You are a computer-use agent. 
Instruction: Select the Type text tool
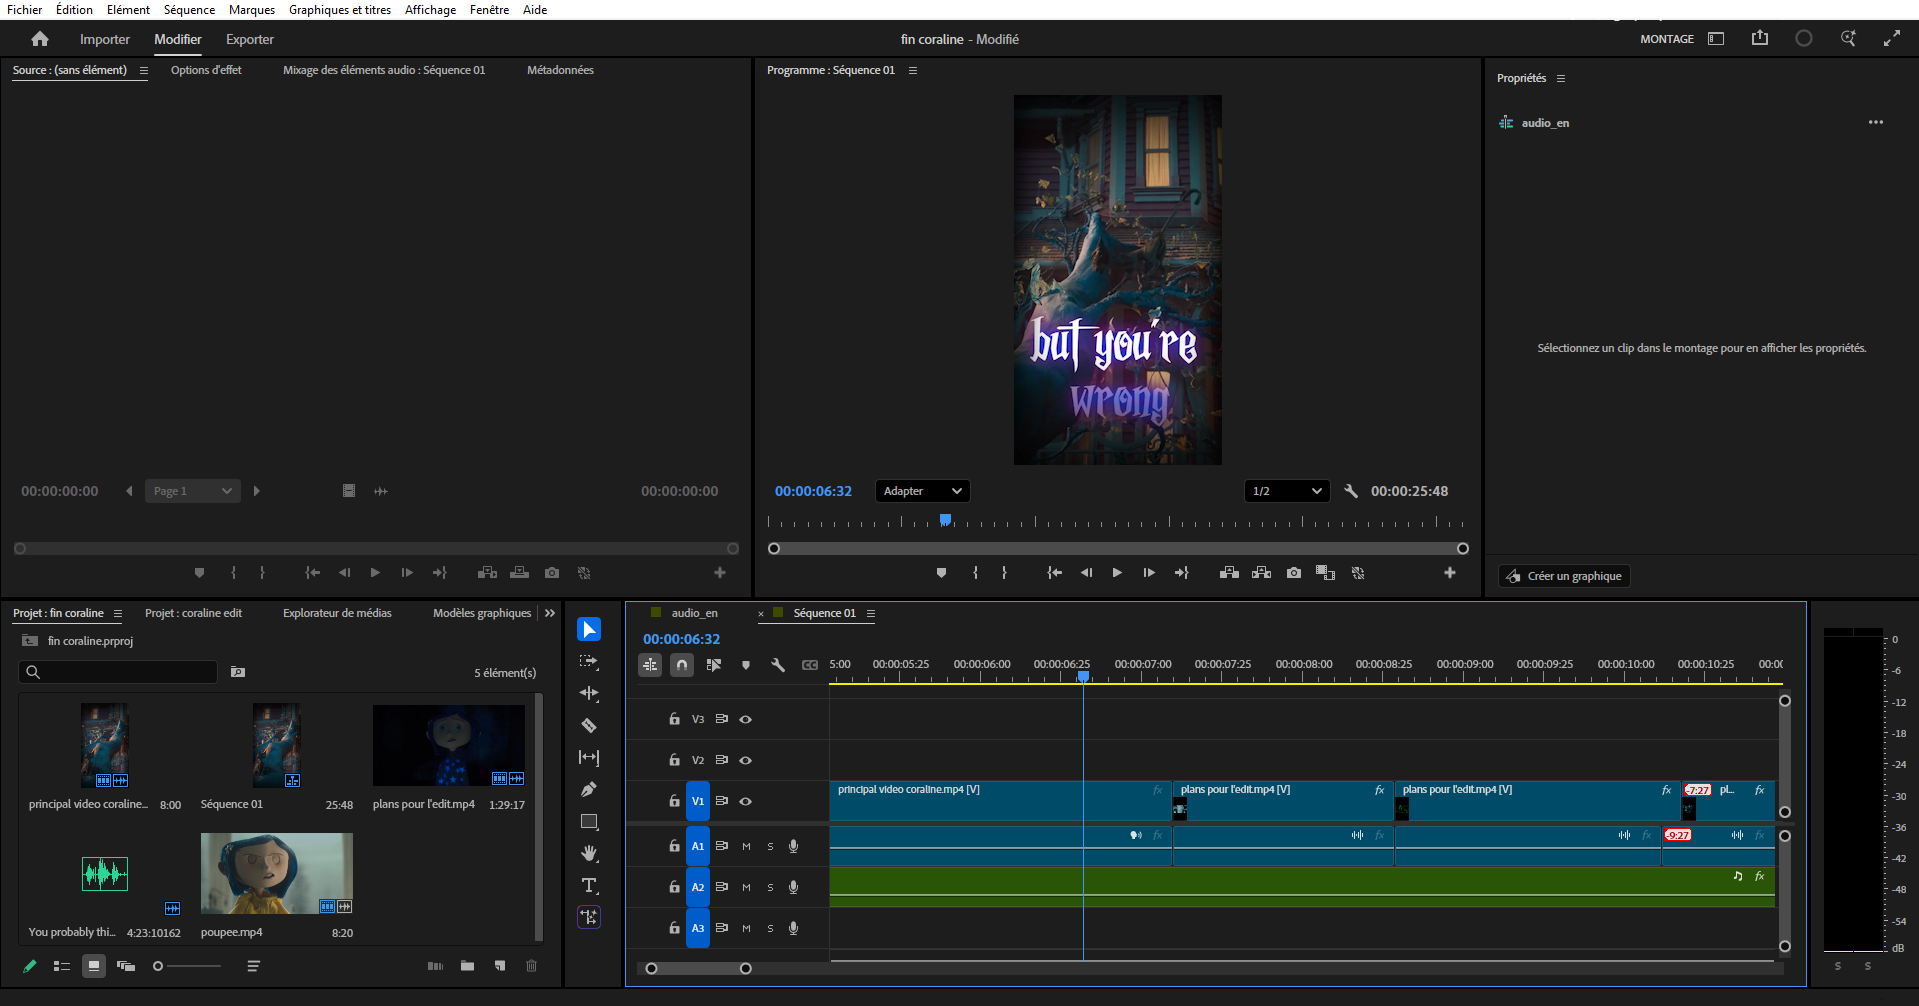pos(589,885)
